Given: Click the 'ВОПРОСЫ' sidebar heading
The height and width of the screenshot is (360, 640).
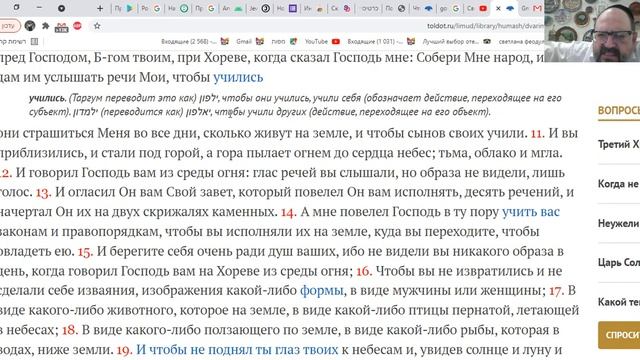Looking at the screenshot, I should [619, 111].
